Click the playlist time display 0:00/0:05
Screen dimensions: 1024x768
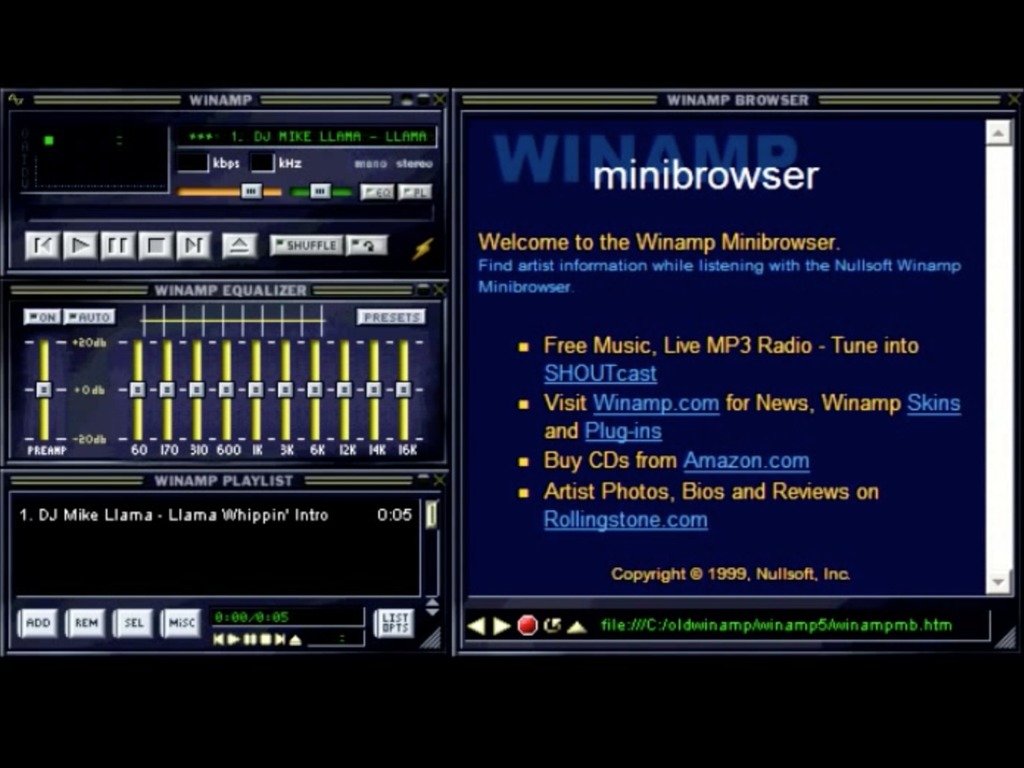(286, 617)
